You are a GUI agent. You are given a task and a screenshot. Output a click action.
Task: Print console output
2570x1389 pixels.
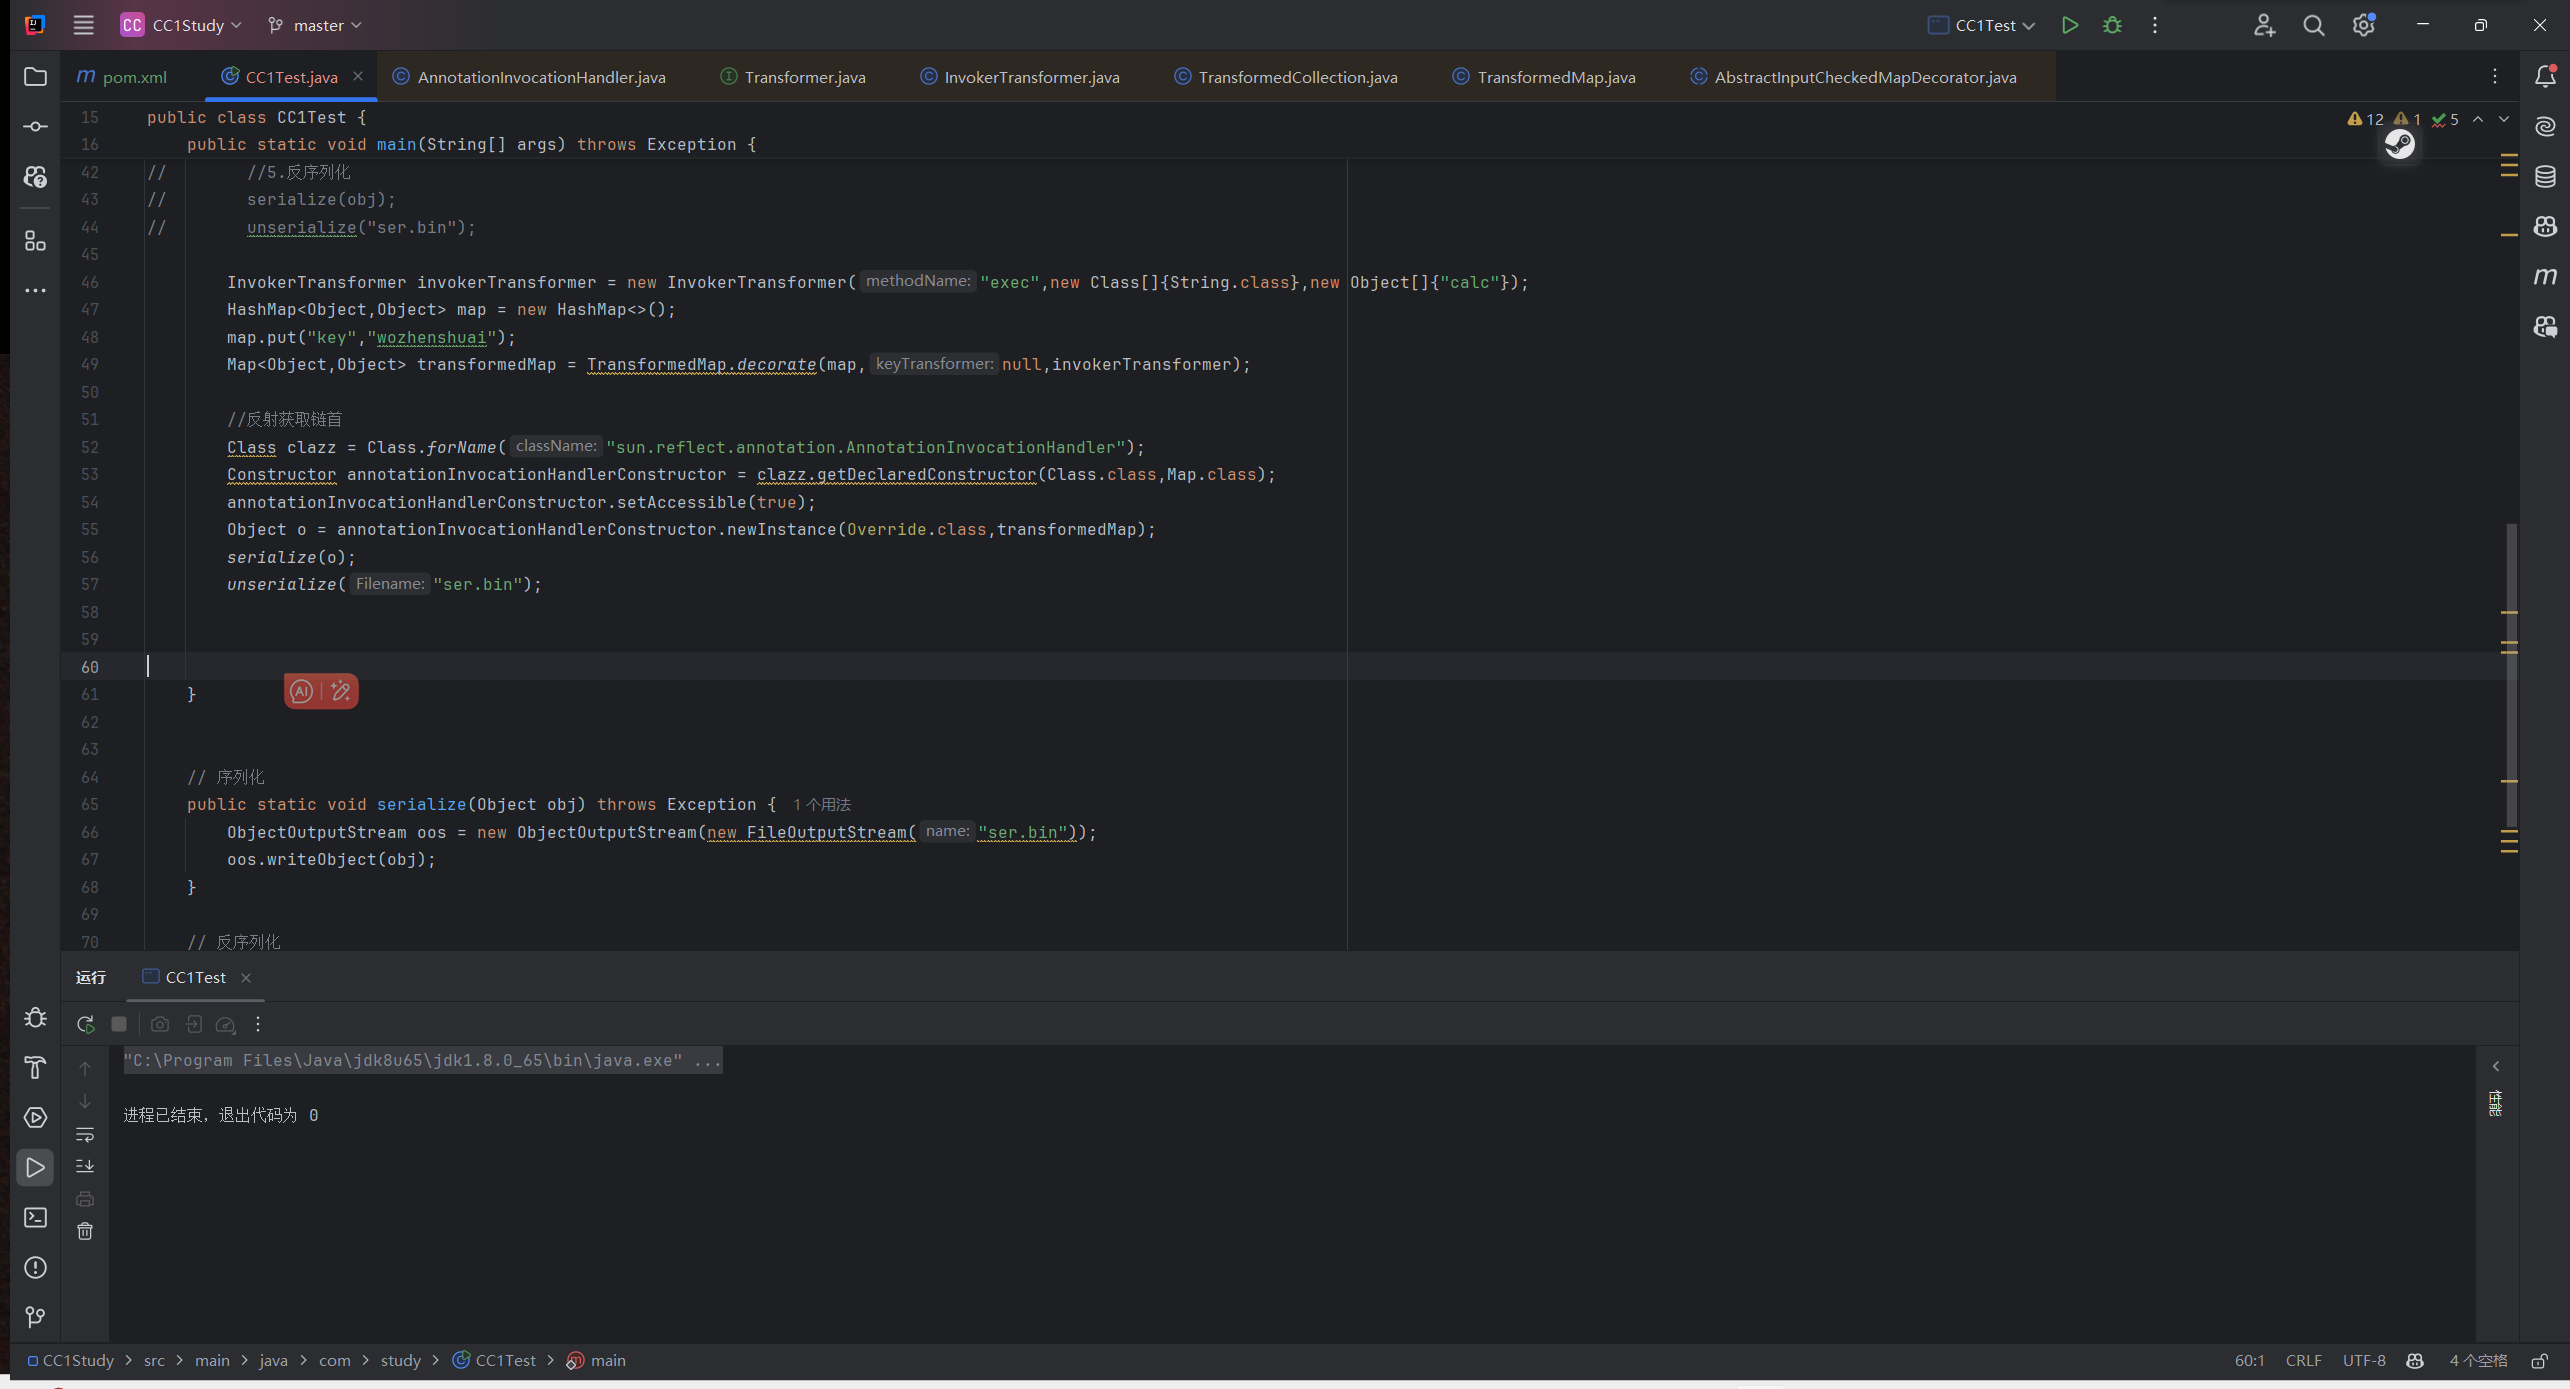85,1199
